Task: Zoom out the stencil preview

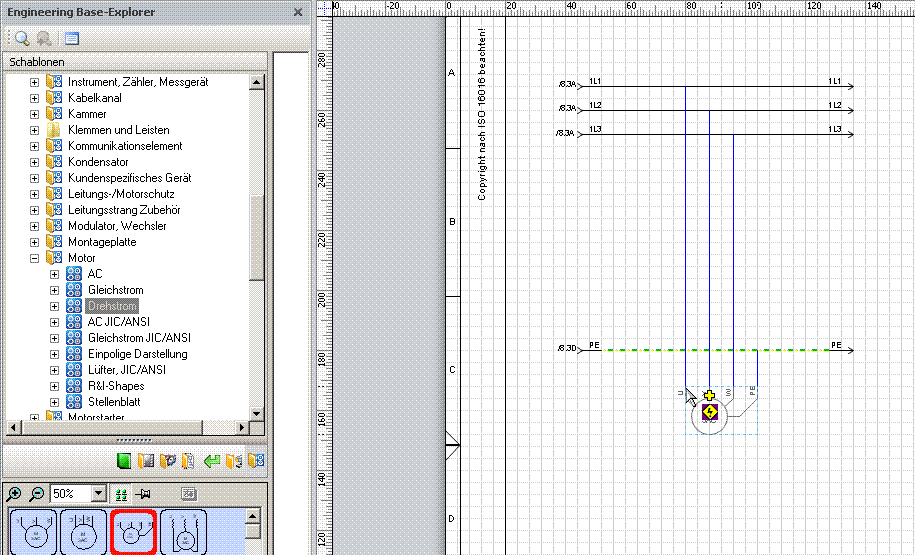Action: click(36, 494)
